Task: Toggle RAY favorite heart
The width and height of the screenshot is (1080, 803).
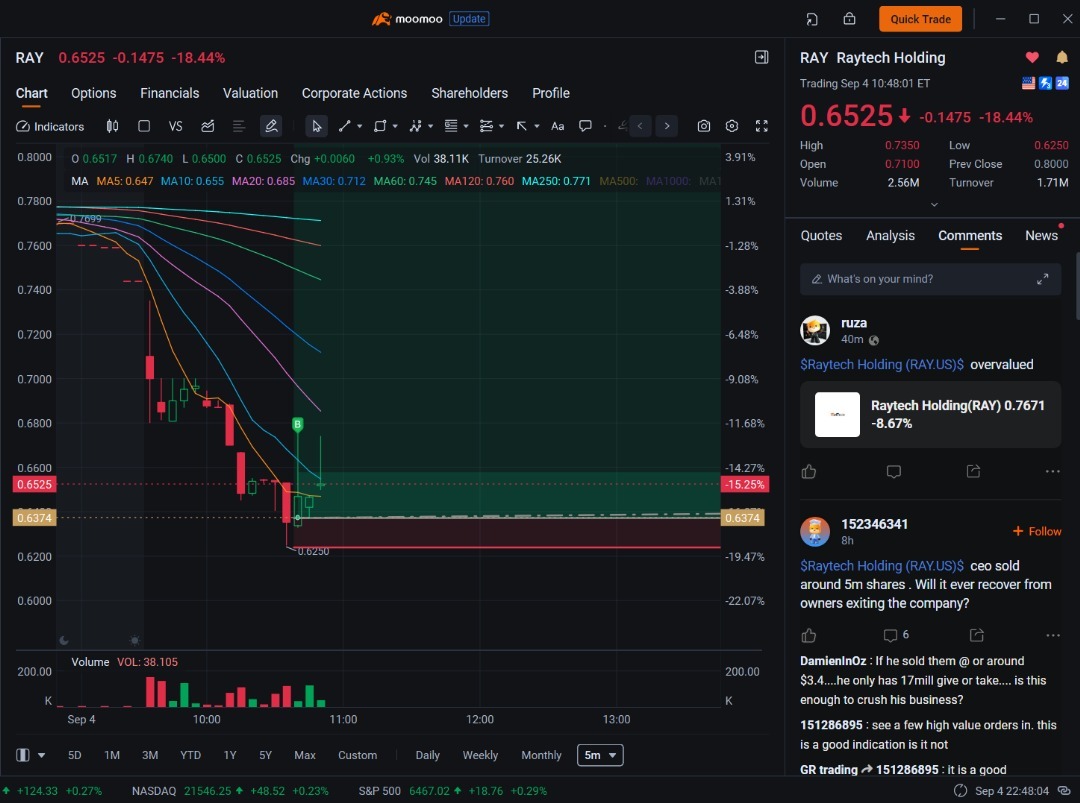Action: (x=1032, y=57)
